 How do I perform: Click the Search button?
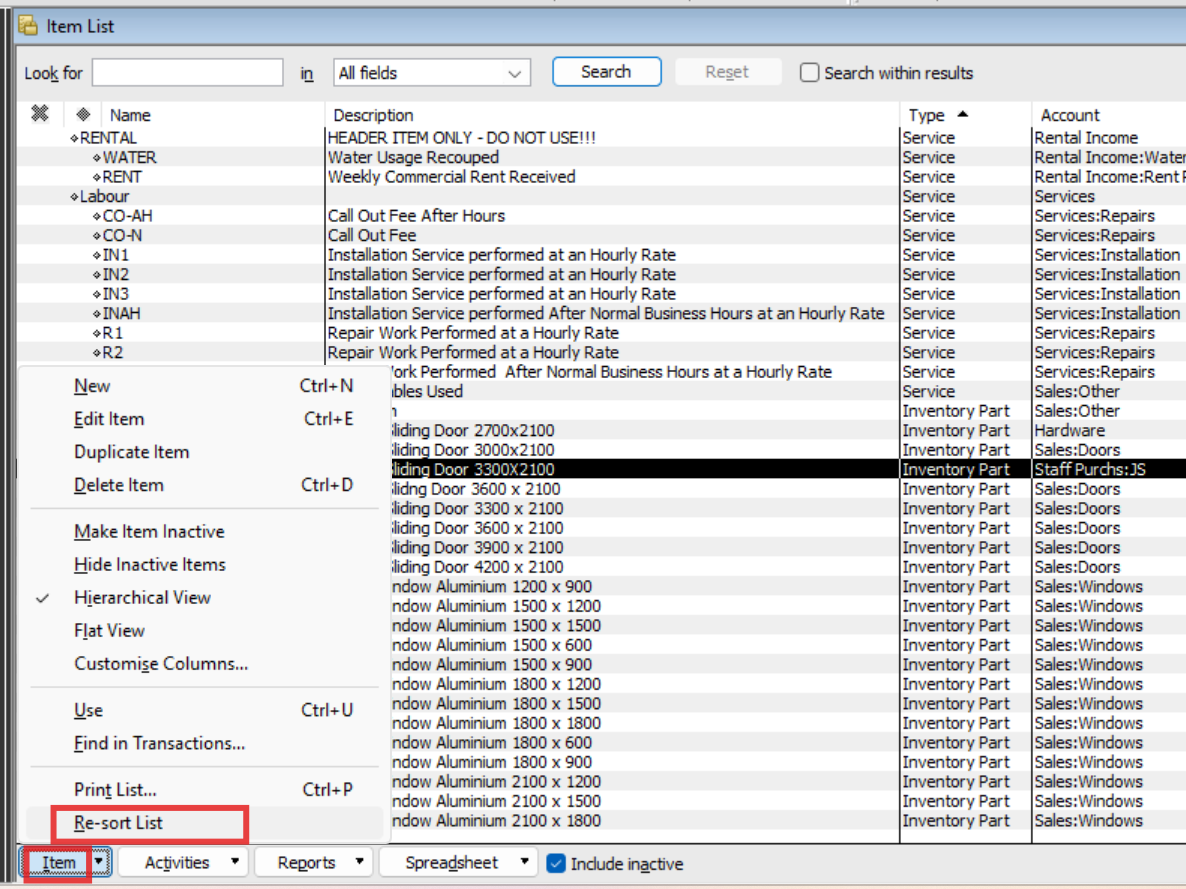click(x=607, y=72)
